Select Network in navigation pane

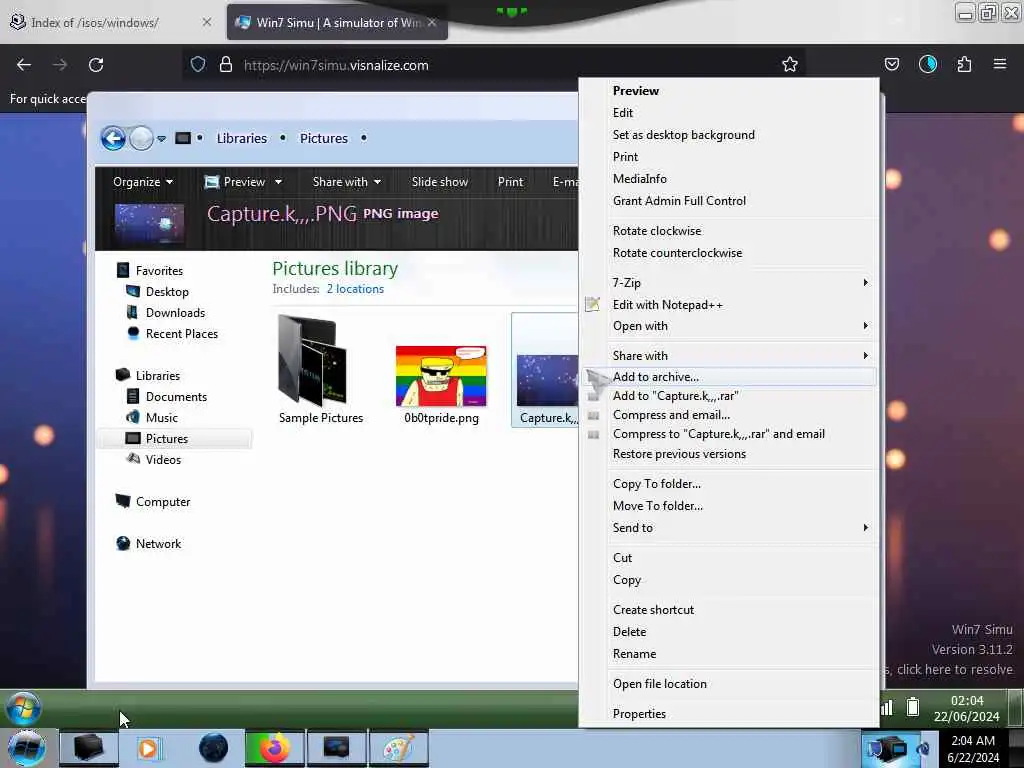click(158, 543)
